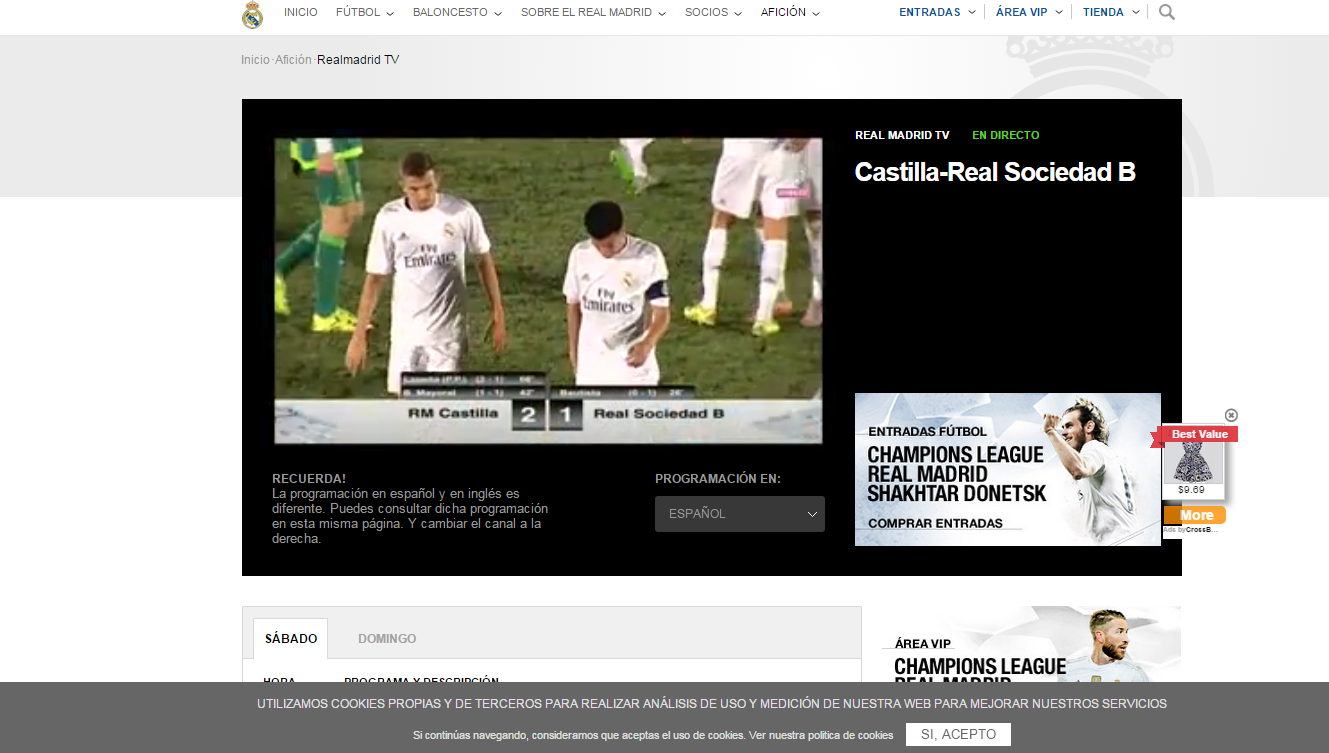Click the live Castilla match video
This screenshot has height=753, width=1329.
[x=548, y=290]
